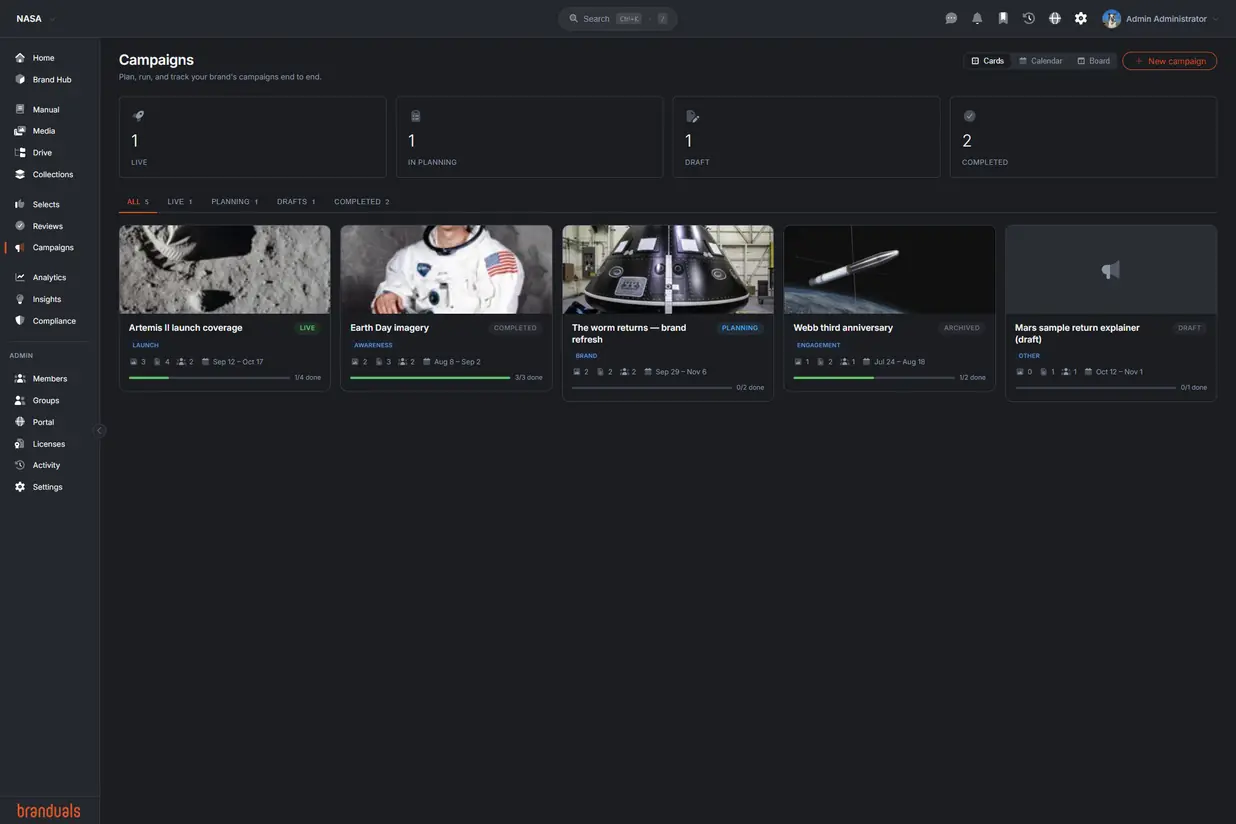Screen dimensions: 1236x824
Task: Click the globe language icon
Action: [x=1055, y=18]
